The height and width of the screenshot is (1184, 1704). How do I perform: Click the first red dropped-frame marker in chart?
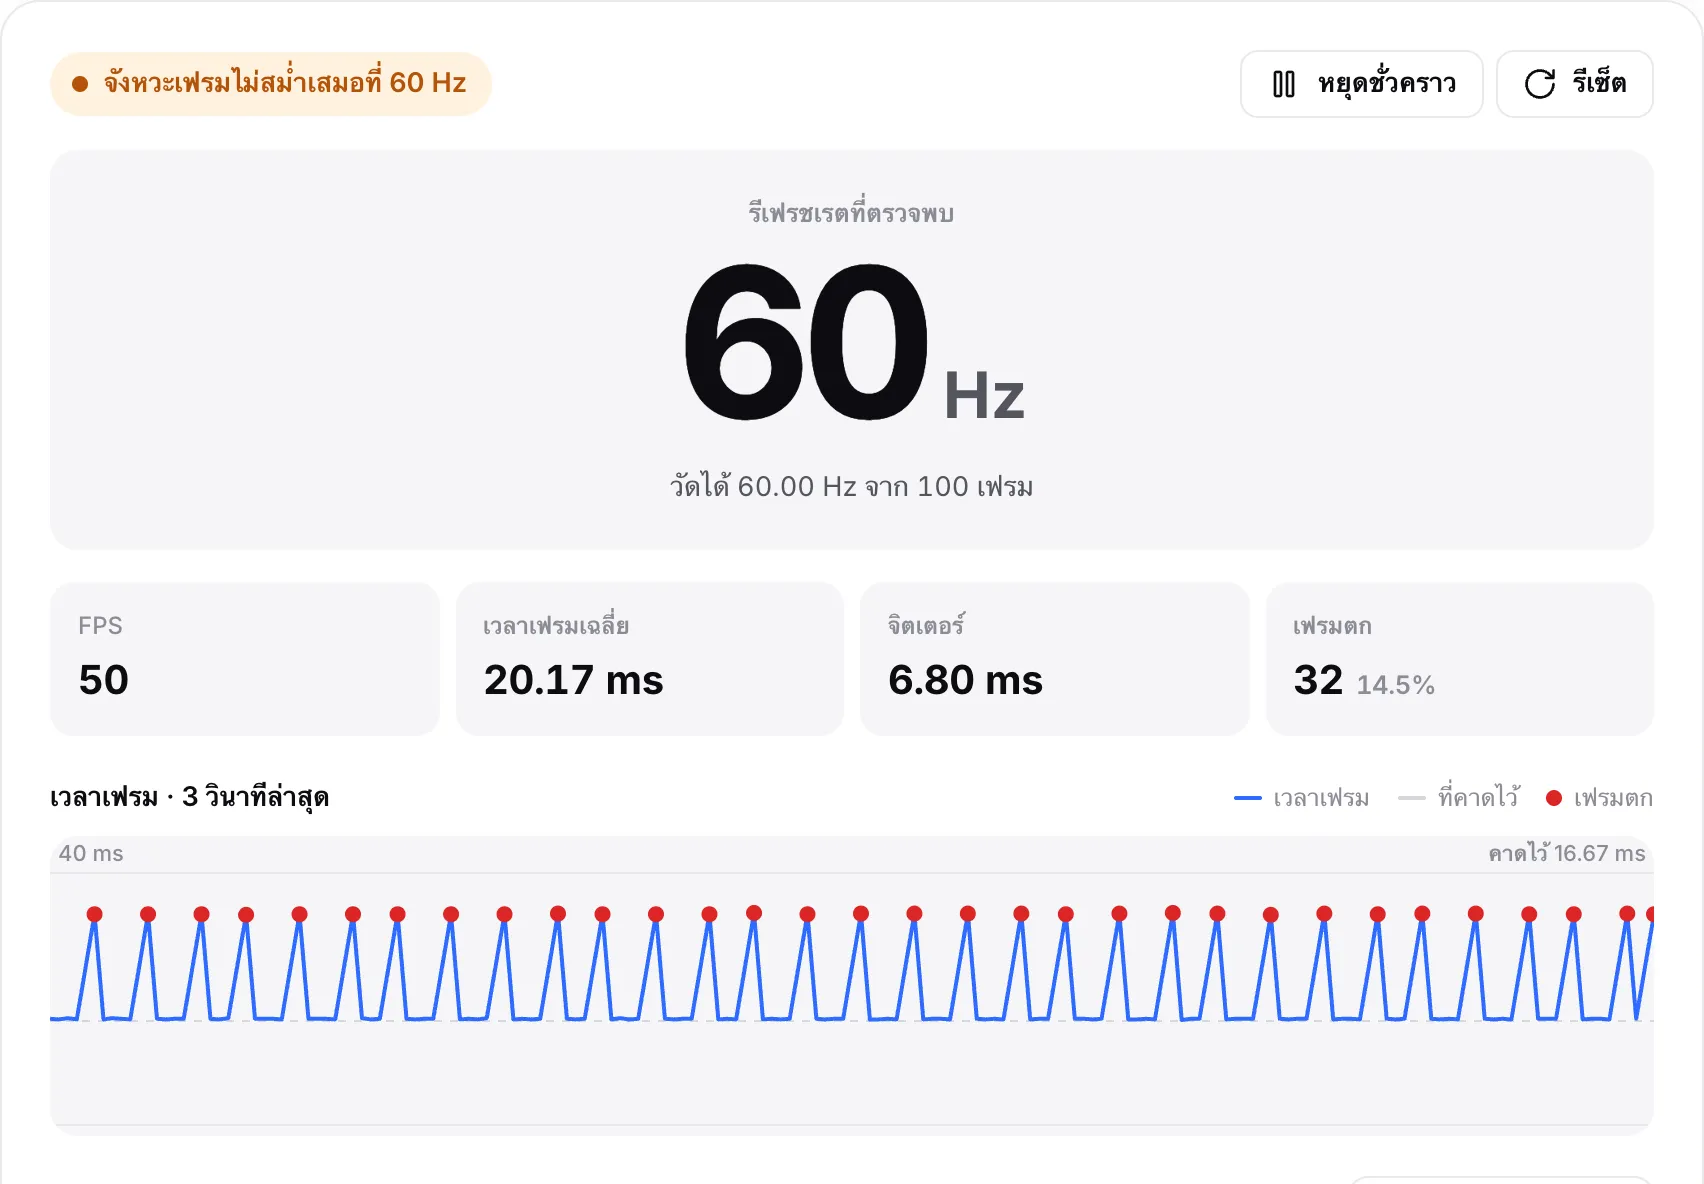(95, 914)
